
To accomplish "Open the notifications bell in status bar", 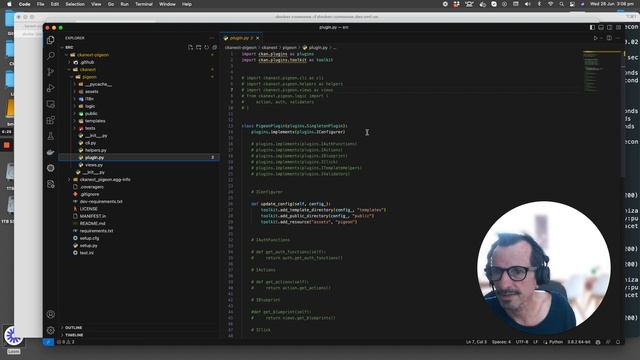I will click(618, 342).
